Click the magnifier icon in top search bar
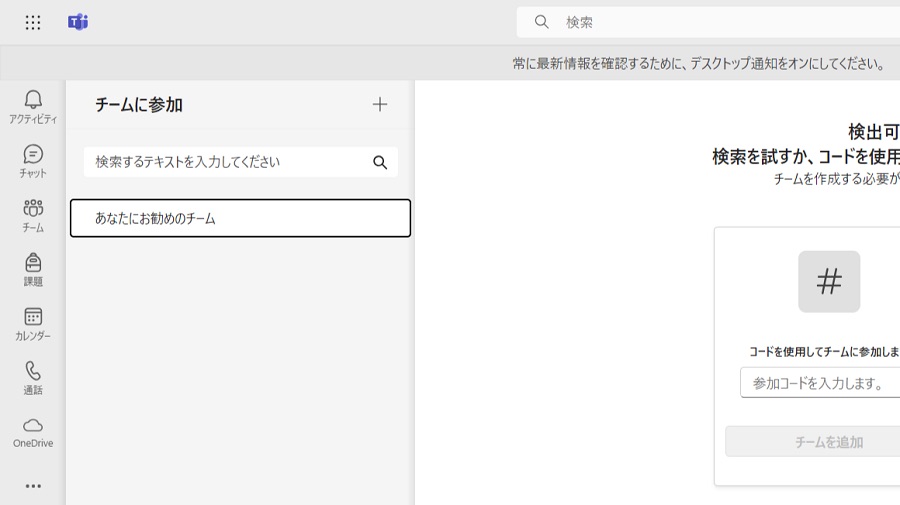The image size is (900, 505). (542, 22)
